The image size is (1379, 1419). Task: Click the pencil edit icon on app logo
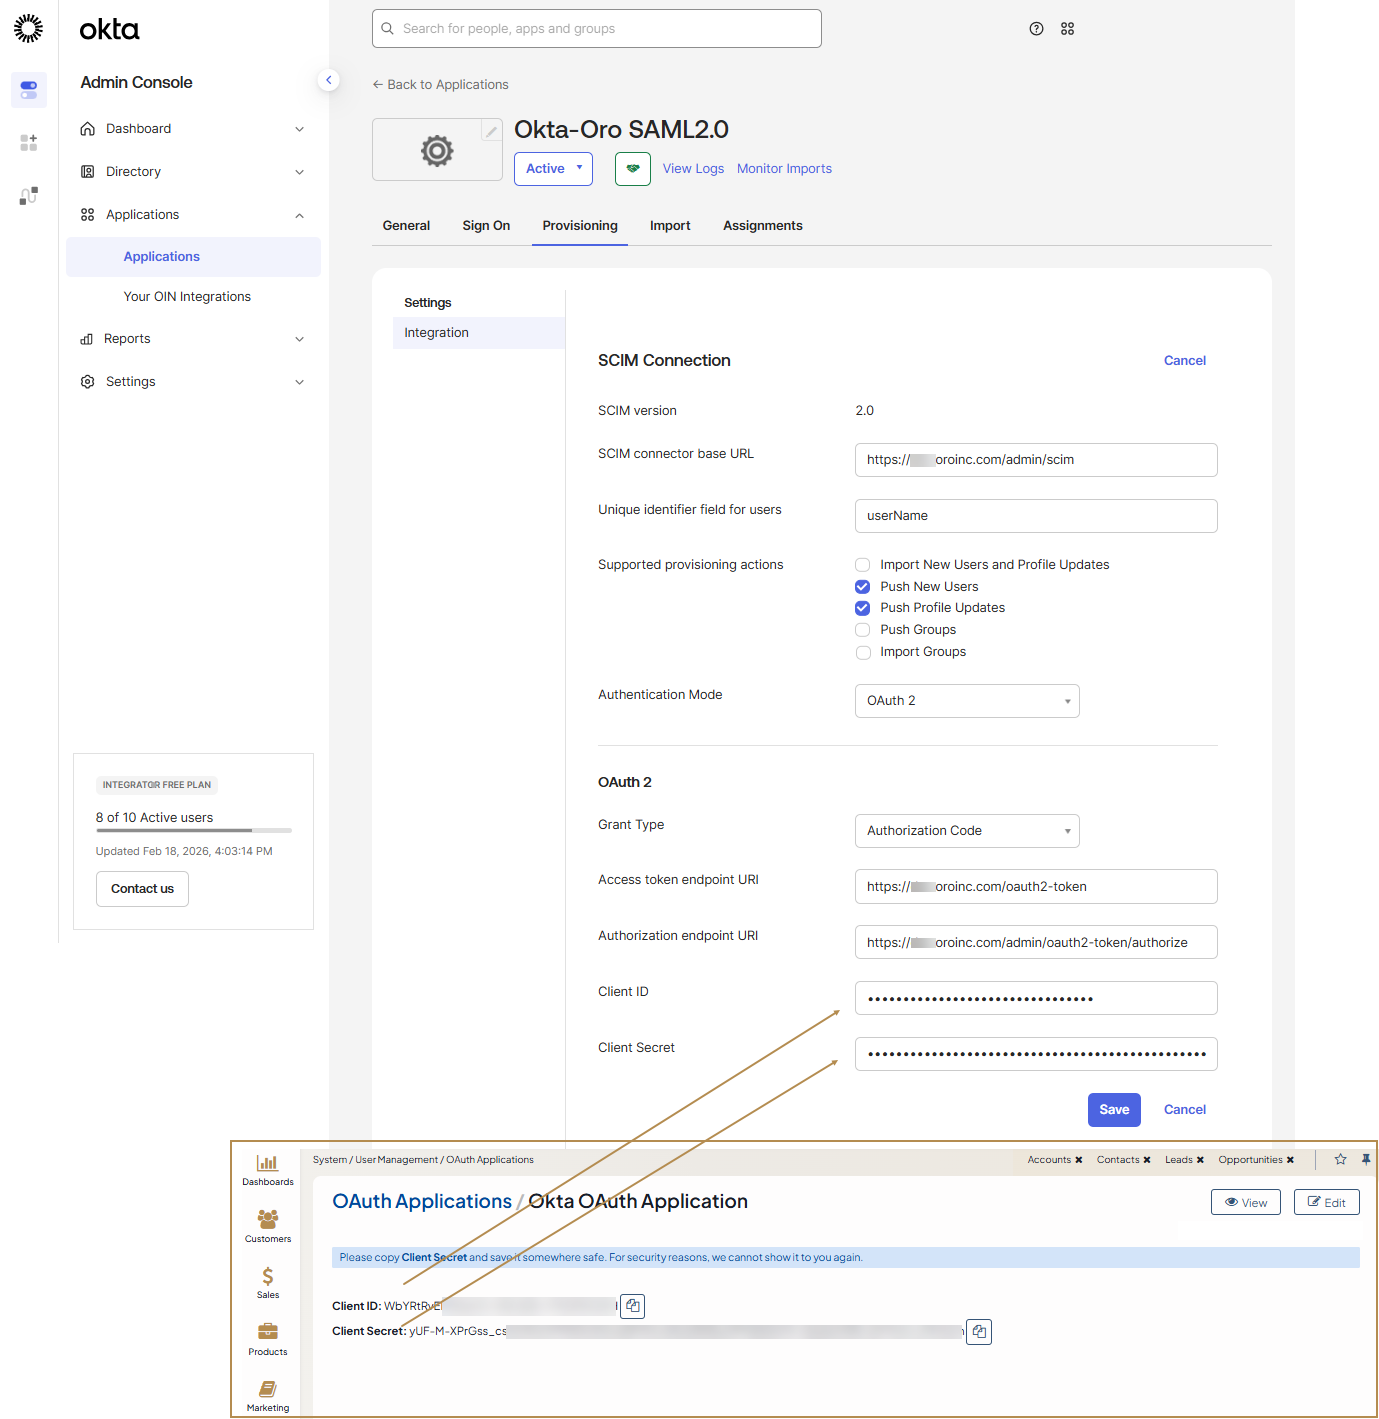[x=491, y=131]
